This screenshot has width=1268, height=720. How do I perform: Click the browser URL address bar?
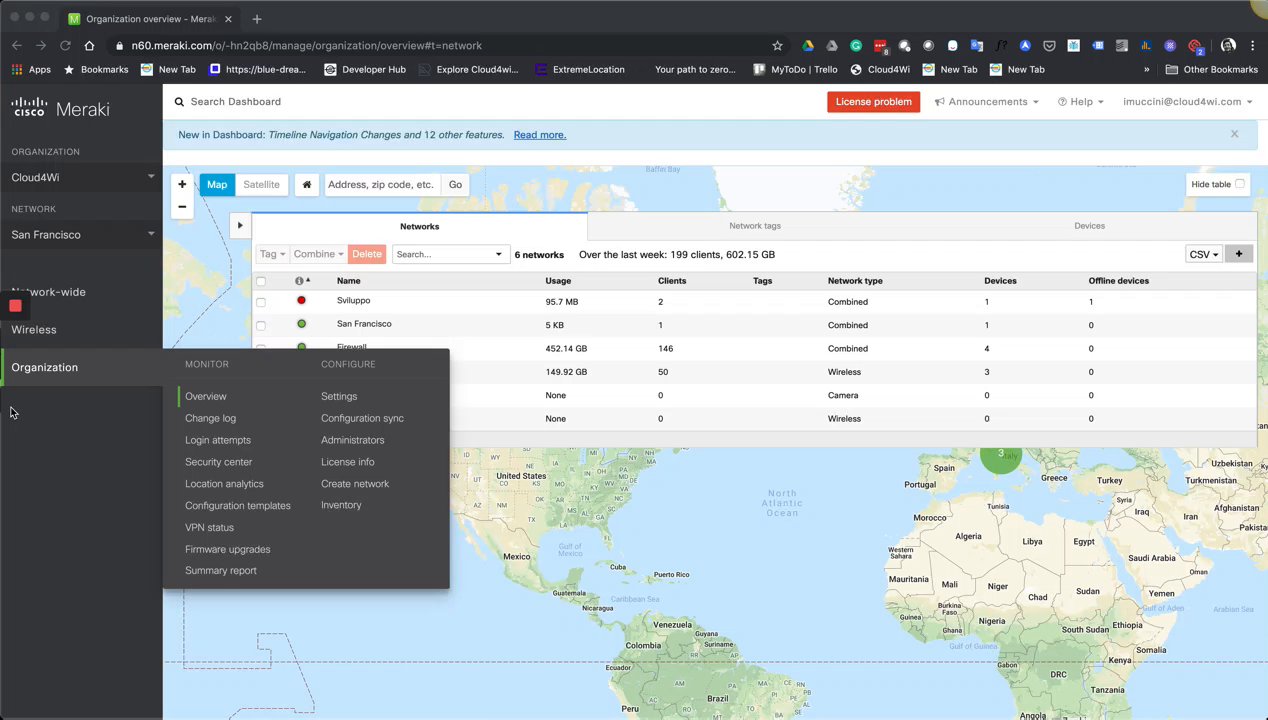click(440, 45)
